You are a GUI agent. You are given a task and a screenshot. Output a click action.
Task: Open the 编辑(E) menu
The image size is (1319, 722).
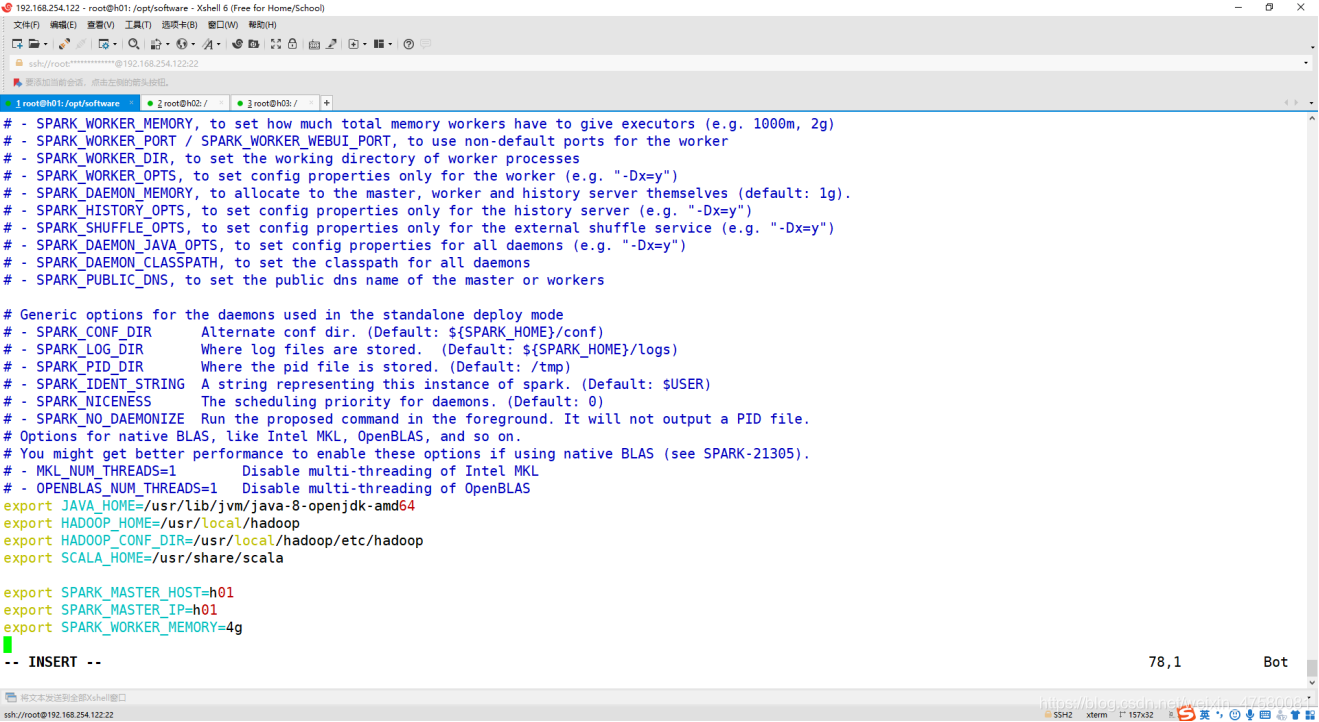(63, 24)
